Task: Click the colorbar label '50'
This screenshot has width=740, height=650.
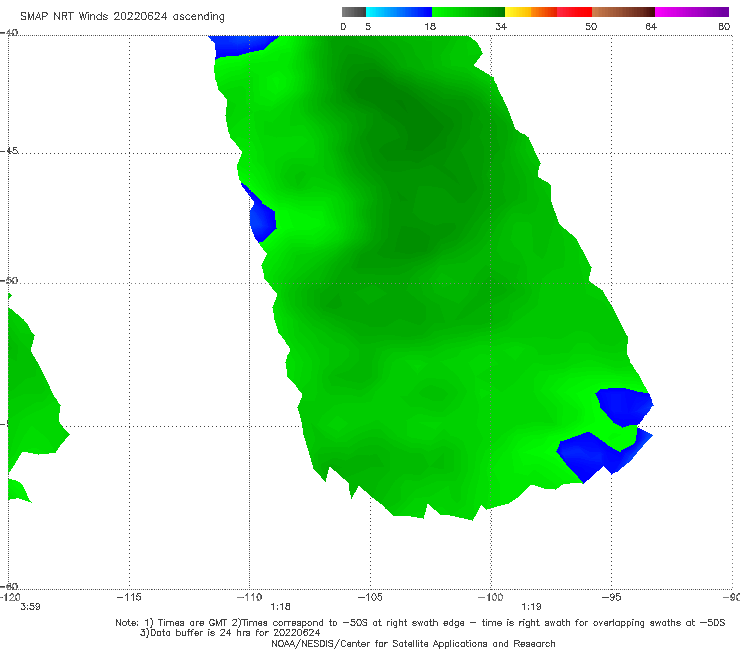Action: [591, 26]
